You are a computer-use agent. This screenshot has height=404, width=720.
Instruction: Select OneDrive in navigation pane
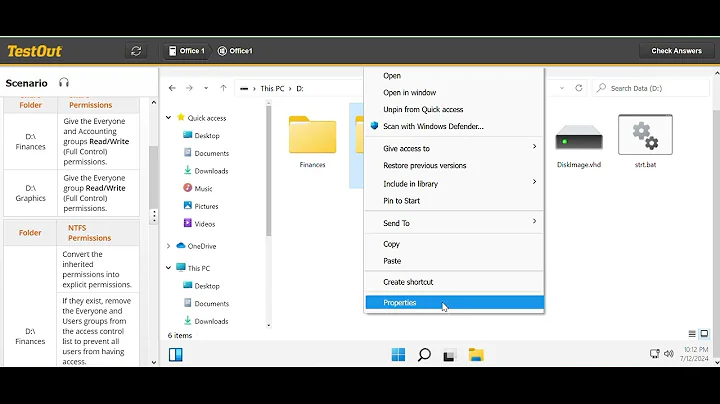pyautogui.click(x=196, y=246)
